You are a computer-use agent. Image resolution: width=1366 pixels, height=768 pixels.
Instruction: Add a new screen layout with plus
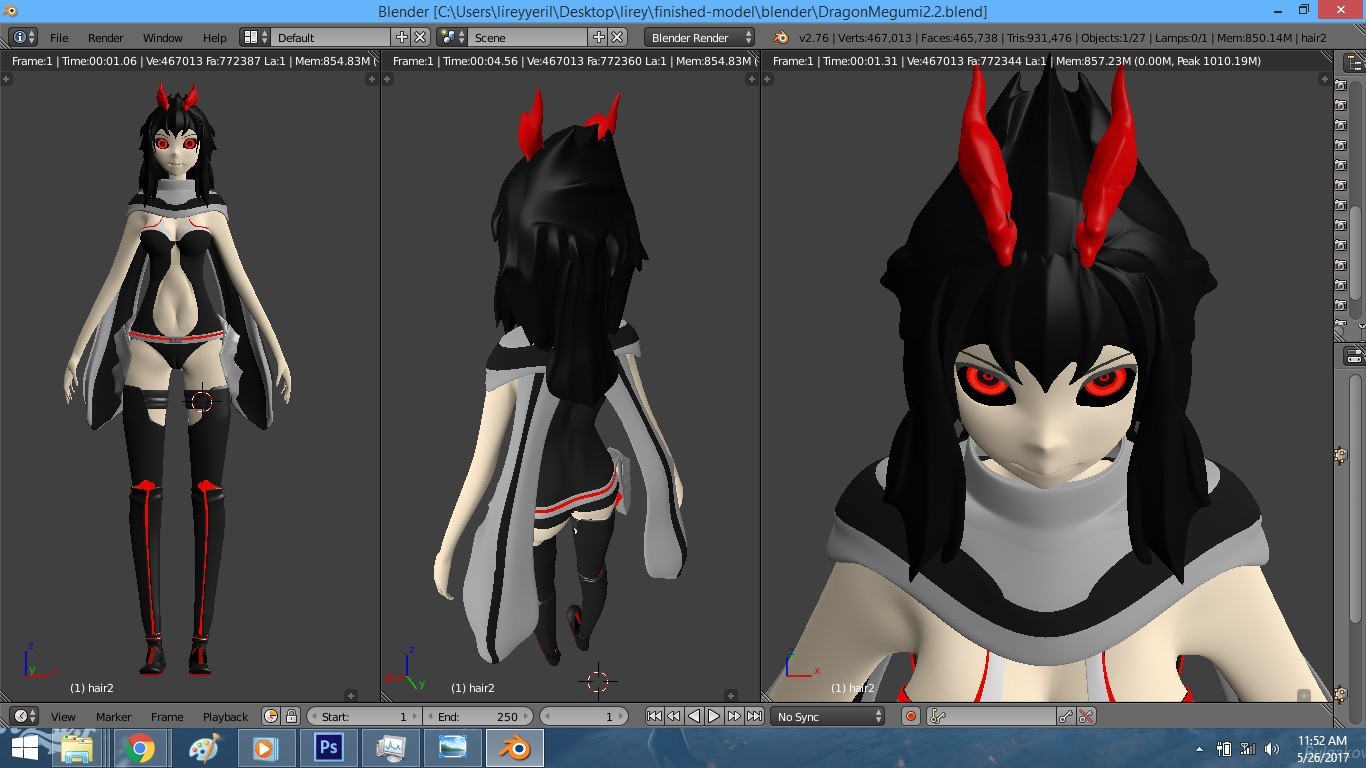(x=402, y=37)
